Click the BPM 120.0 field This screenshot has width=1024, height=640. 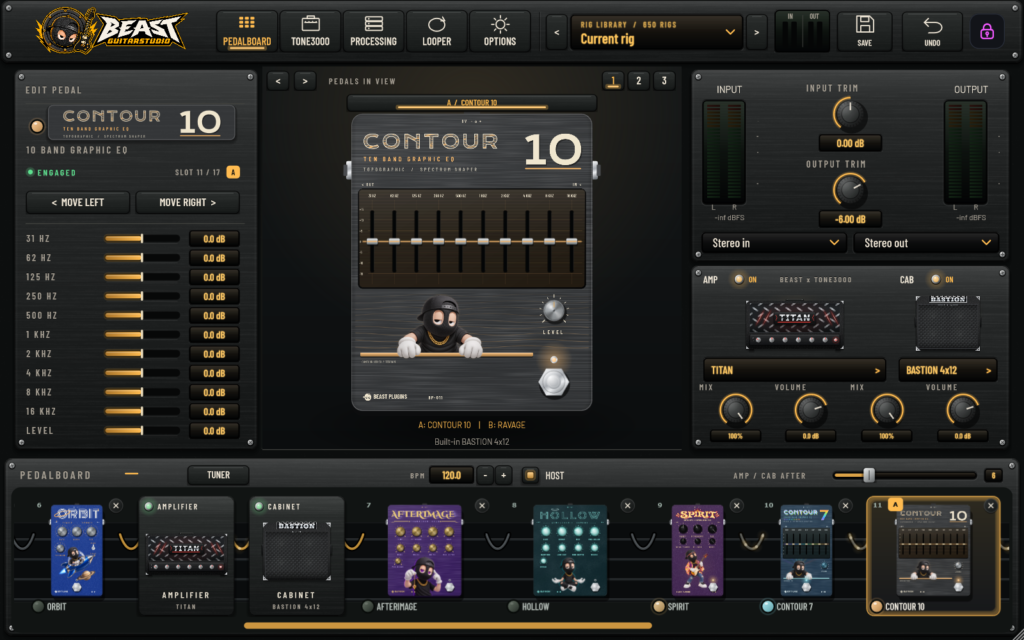[x=451, y=475]
